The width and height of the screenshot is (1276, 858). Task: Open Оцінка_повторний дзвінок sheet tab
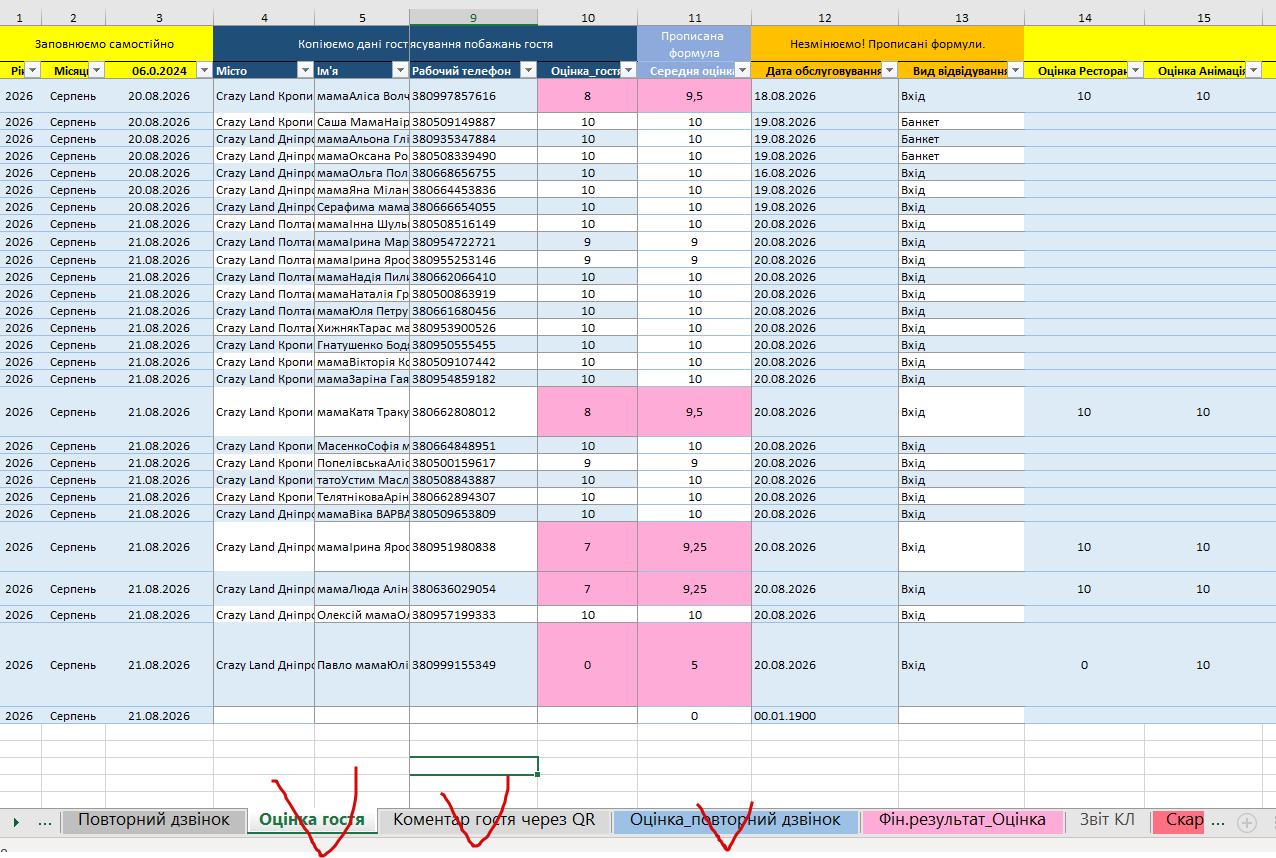[x=736, y=820]
